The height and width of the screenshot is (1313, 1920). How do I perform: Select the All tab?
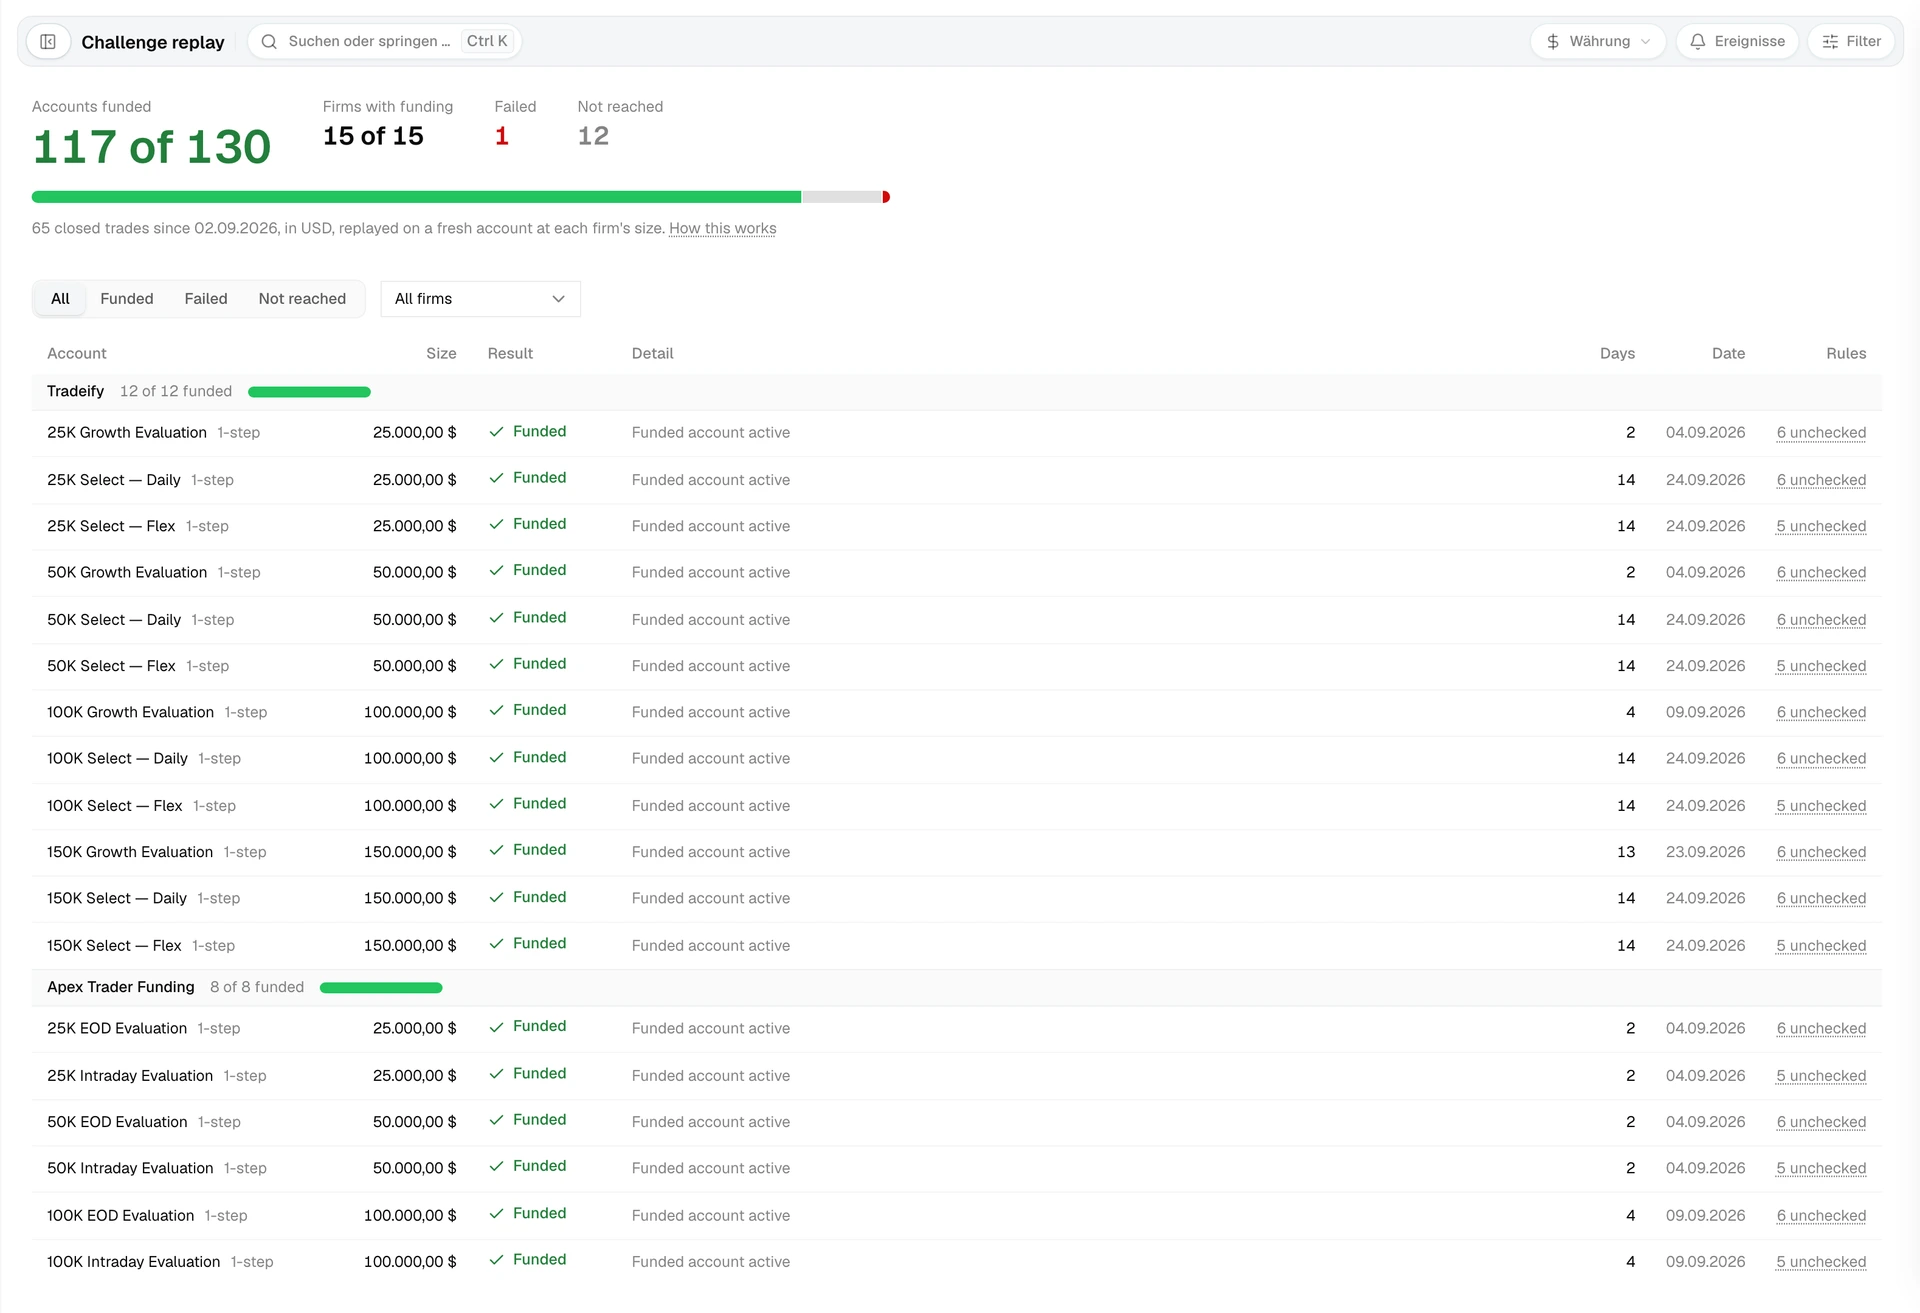point(60,299)
